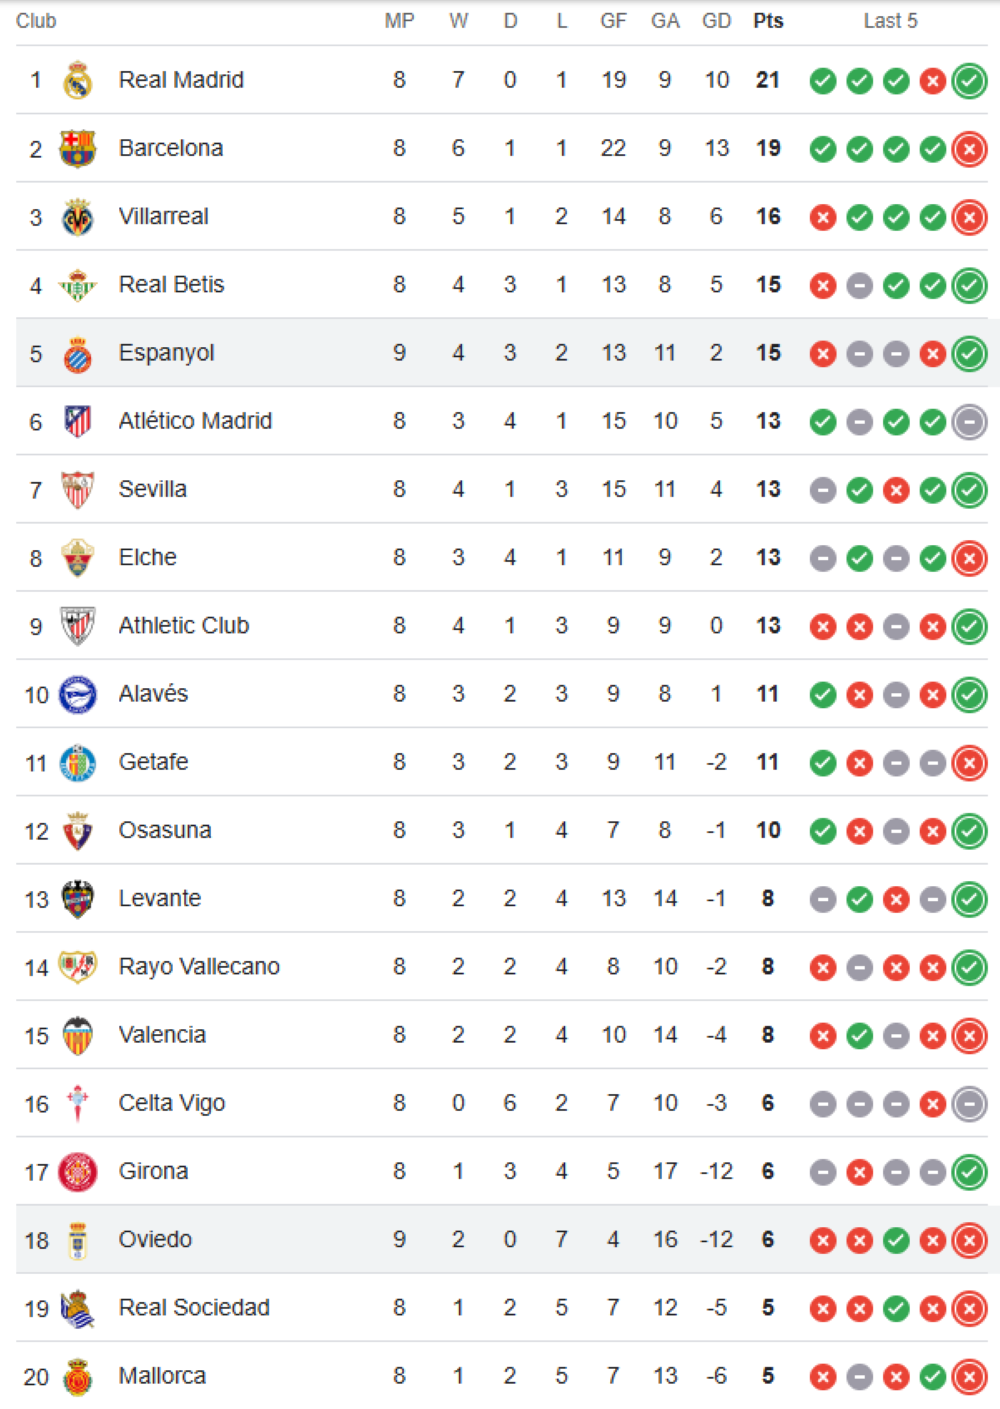The image size is (1000, 1409).
Task: Click the Villarreal club crest
Action: click(x=78, y=217)
